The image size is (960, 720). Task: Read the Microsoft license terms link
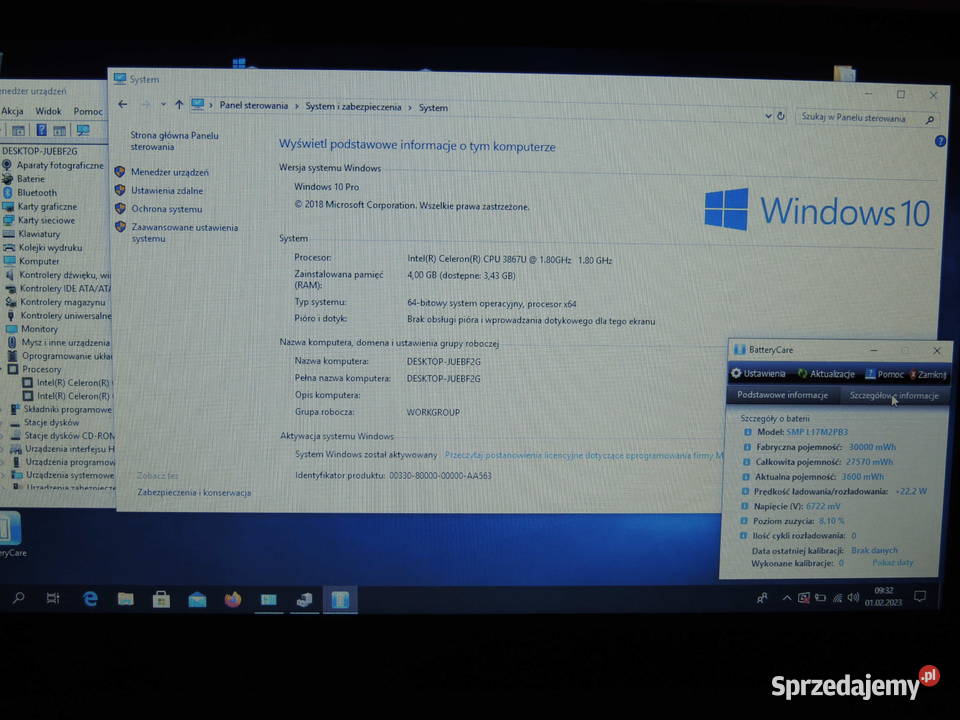[583, 455]
